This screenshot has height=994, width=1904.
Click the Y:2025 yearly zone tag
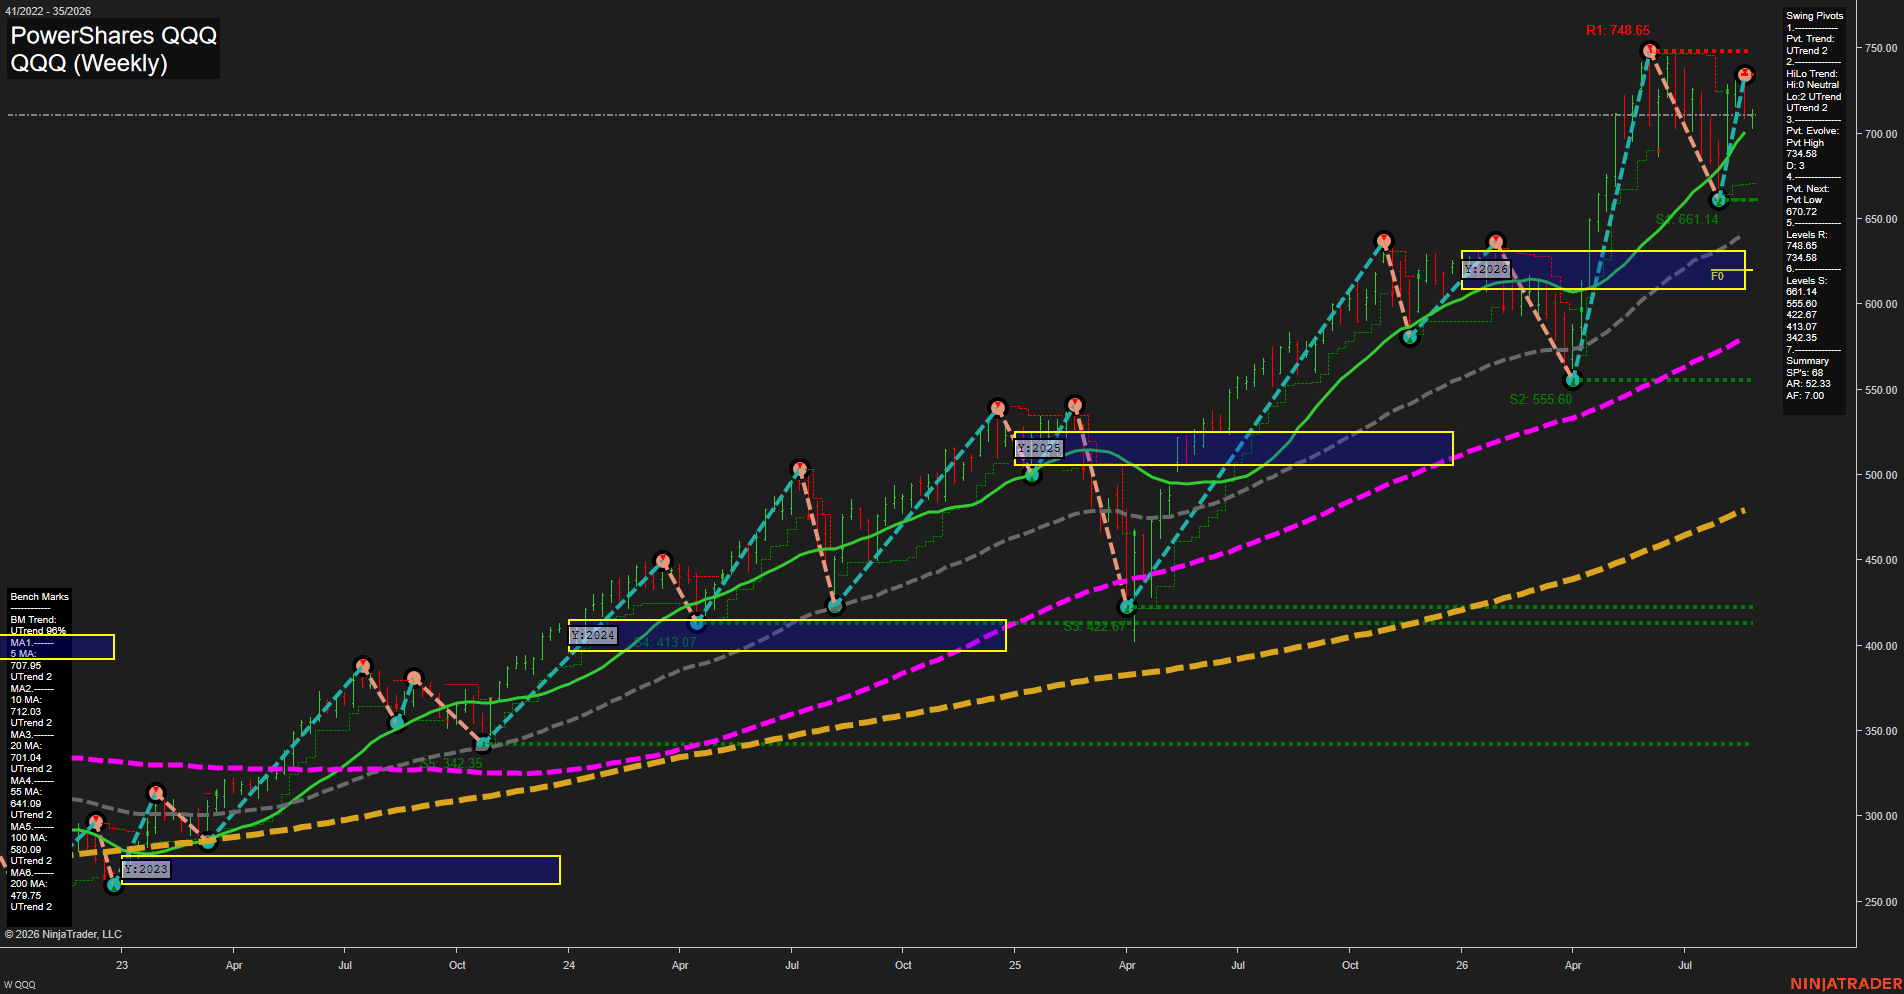tap(1039, 448)
